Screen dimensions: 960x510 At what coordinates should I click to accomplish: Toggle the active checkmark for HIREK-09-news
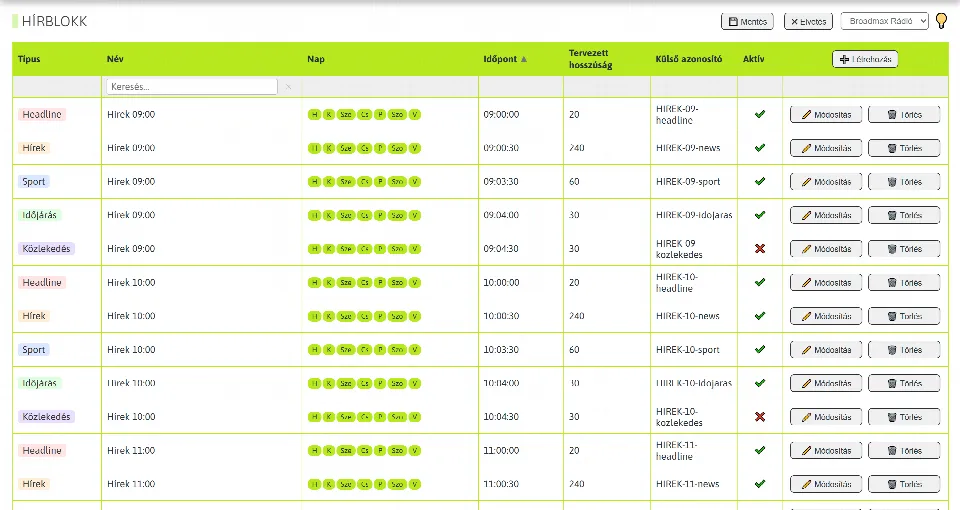pyautogui.click(x=760, y=148)
